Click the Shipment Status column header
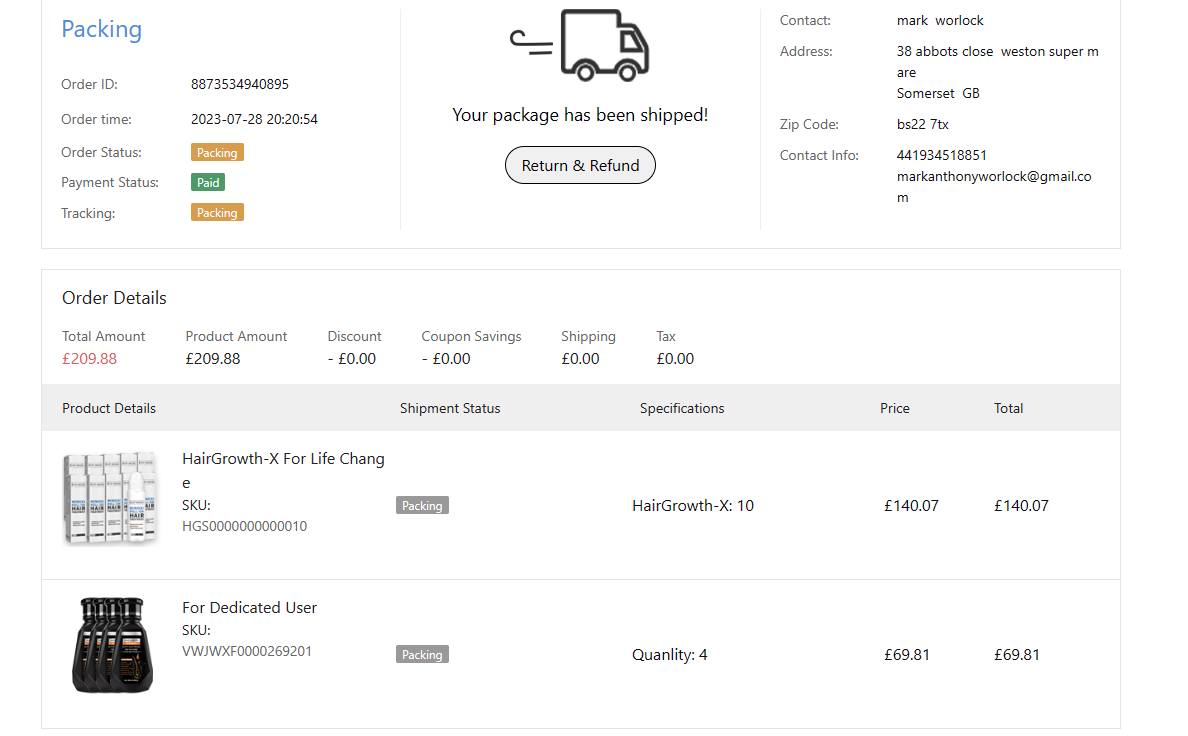This screenshot has width=1188, height=736. coord(450,408)
